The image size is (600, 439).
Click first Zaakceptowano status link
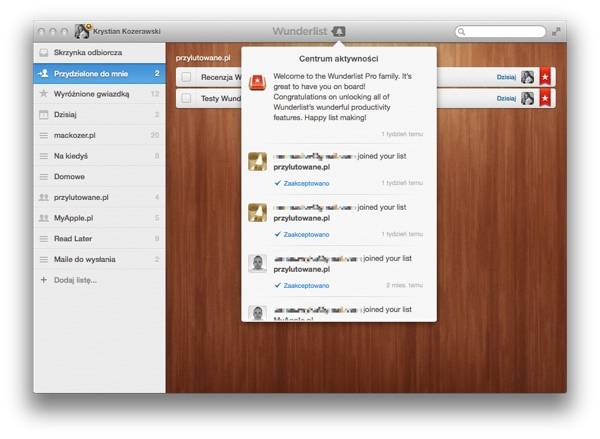coord(306,183)
